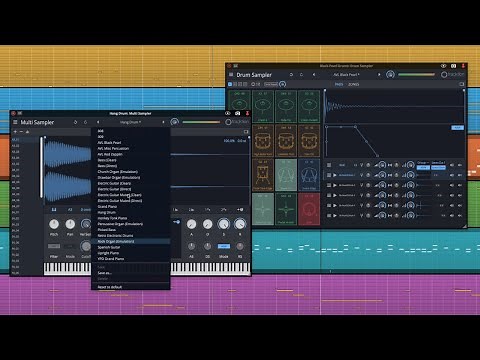Click the expand panel icon in Drum Sampler toolbar
480x360 pixels.
462,84
